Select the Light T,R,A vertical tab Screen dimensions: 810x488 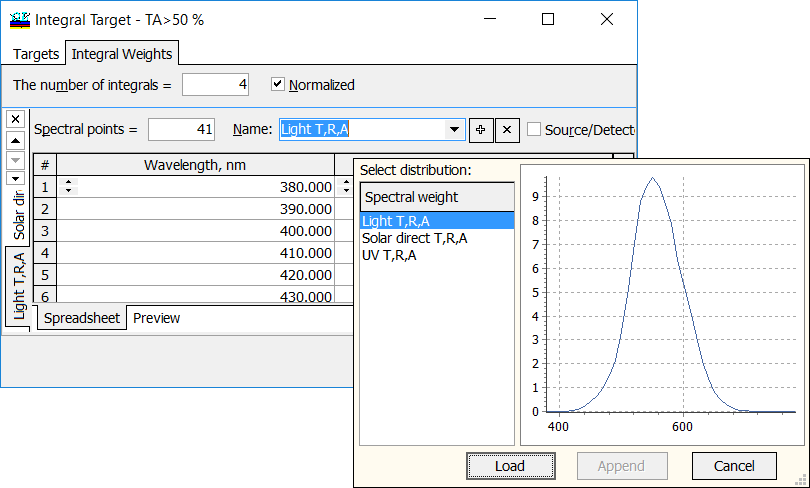[x=19, y=284]
